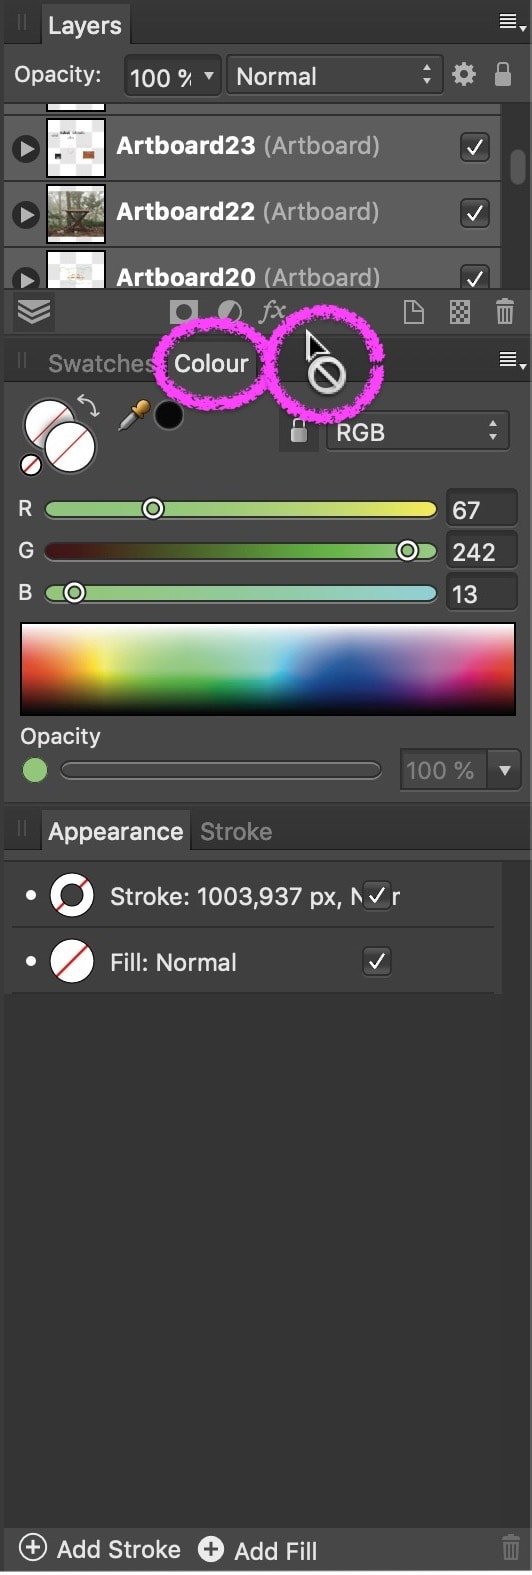This screenshot has width=532, height=1575.
Task: Open the Layer Effects fx icon
Action: pos(273,311)
